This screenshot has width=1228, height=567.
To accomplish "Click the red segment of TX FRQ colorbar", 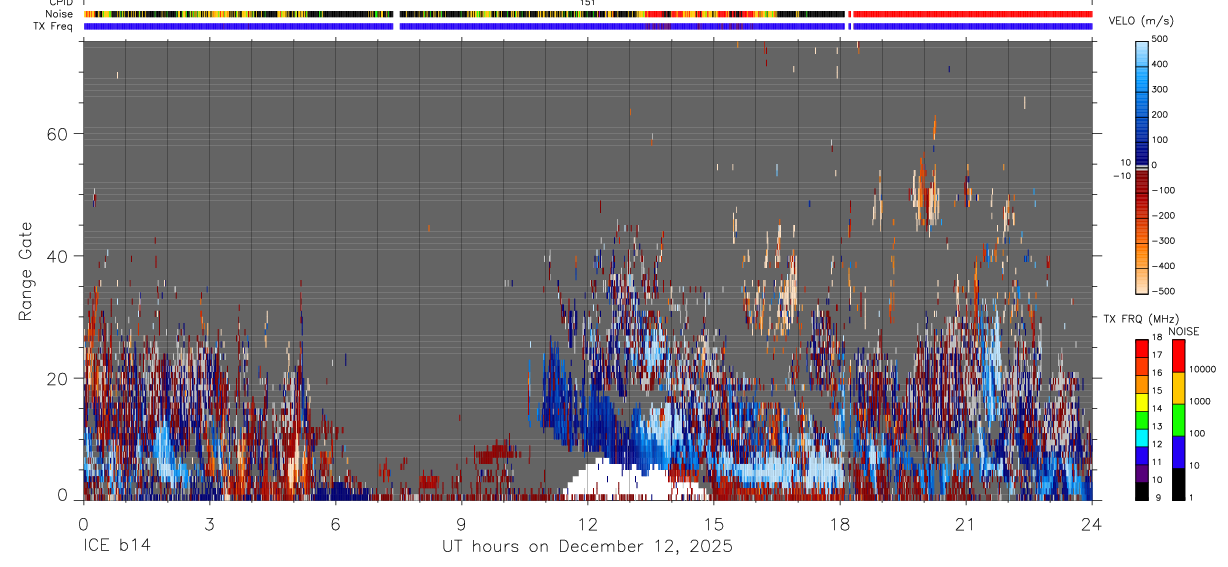I will (x=1141, y=349).
